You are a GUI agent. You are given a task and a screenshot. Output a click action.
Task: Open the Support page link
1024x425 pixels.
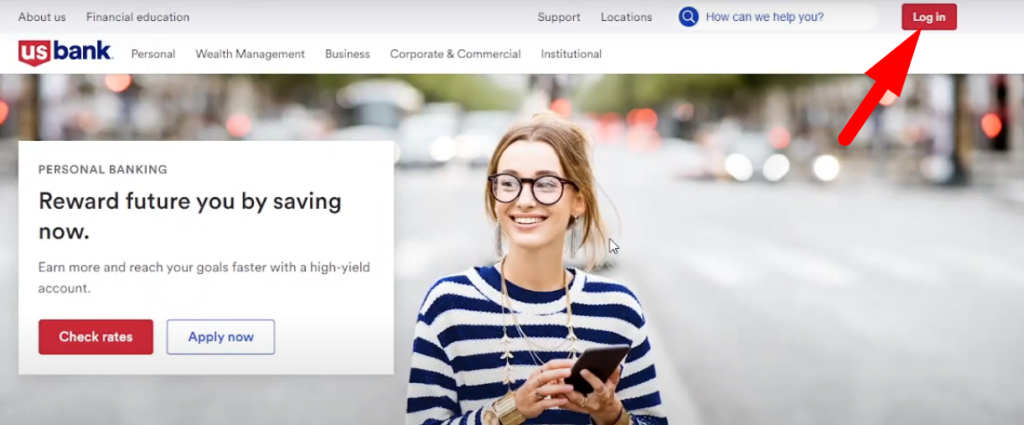pos(558,17)
